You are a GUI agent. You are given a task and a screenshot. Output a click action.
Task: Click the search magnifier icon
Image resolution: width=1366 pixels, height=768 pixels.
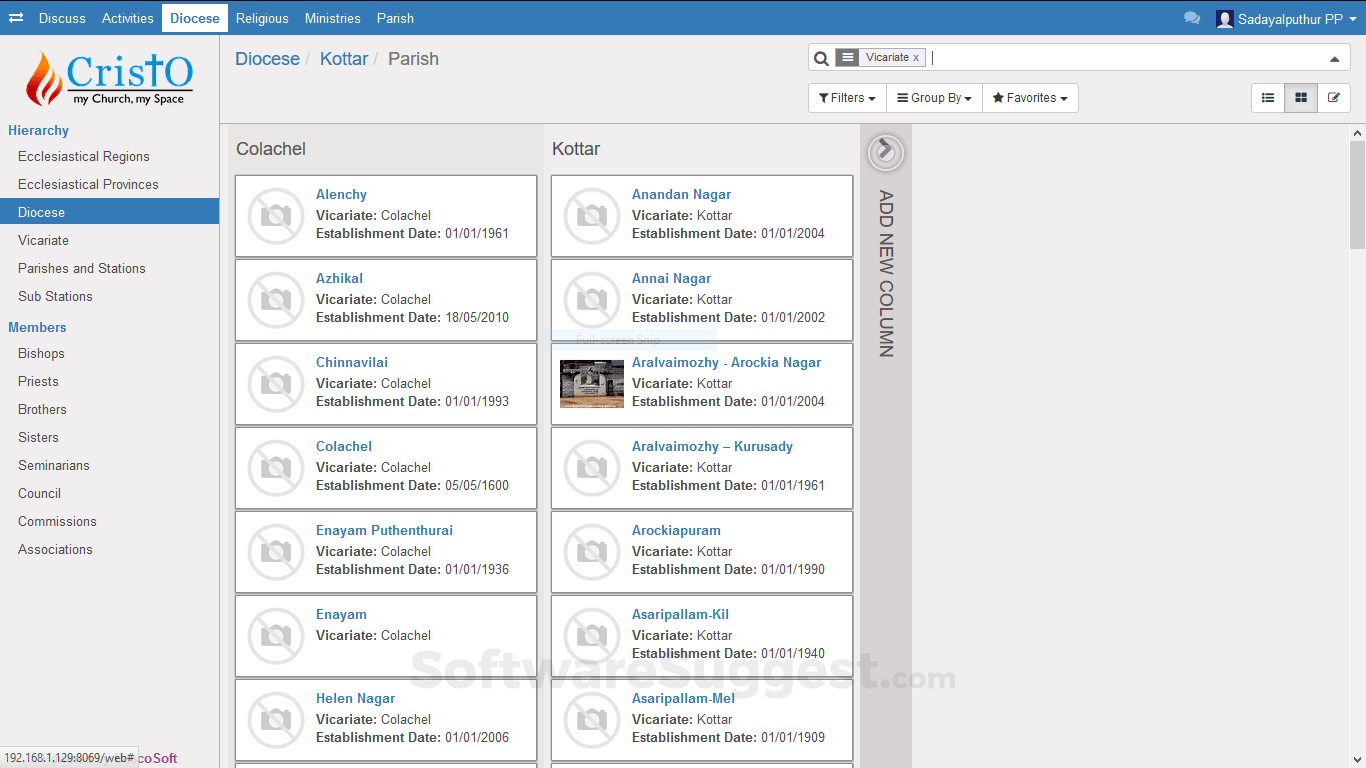pos(821,58)
